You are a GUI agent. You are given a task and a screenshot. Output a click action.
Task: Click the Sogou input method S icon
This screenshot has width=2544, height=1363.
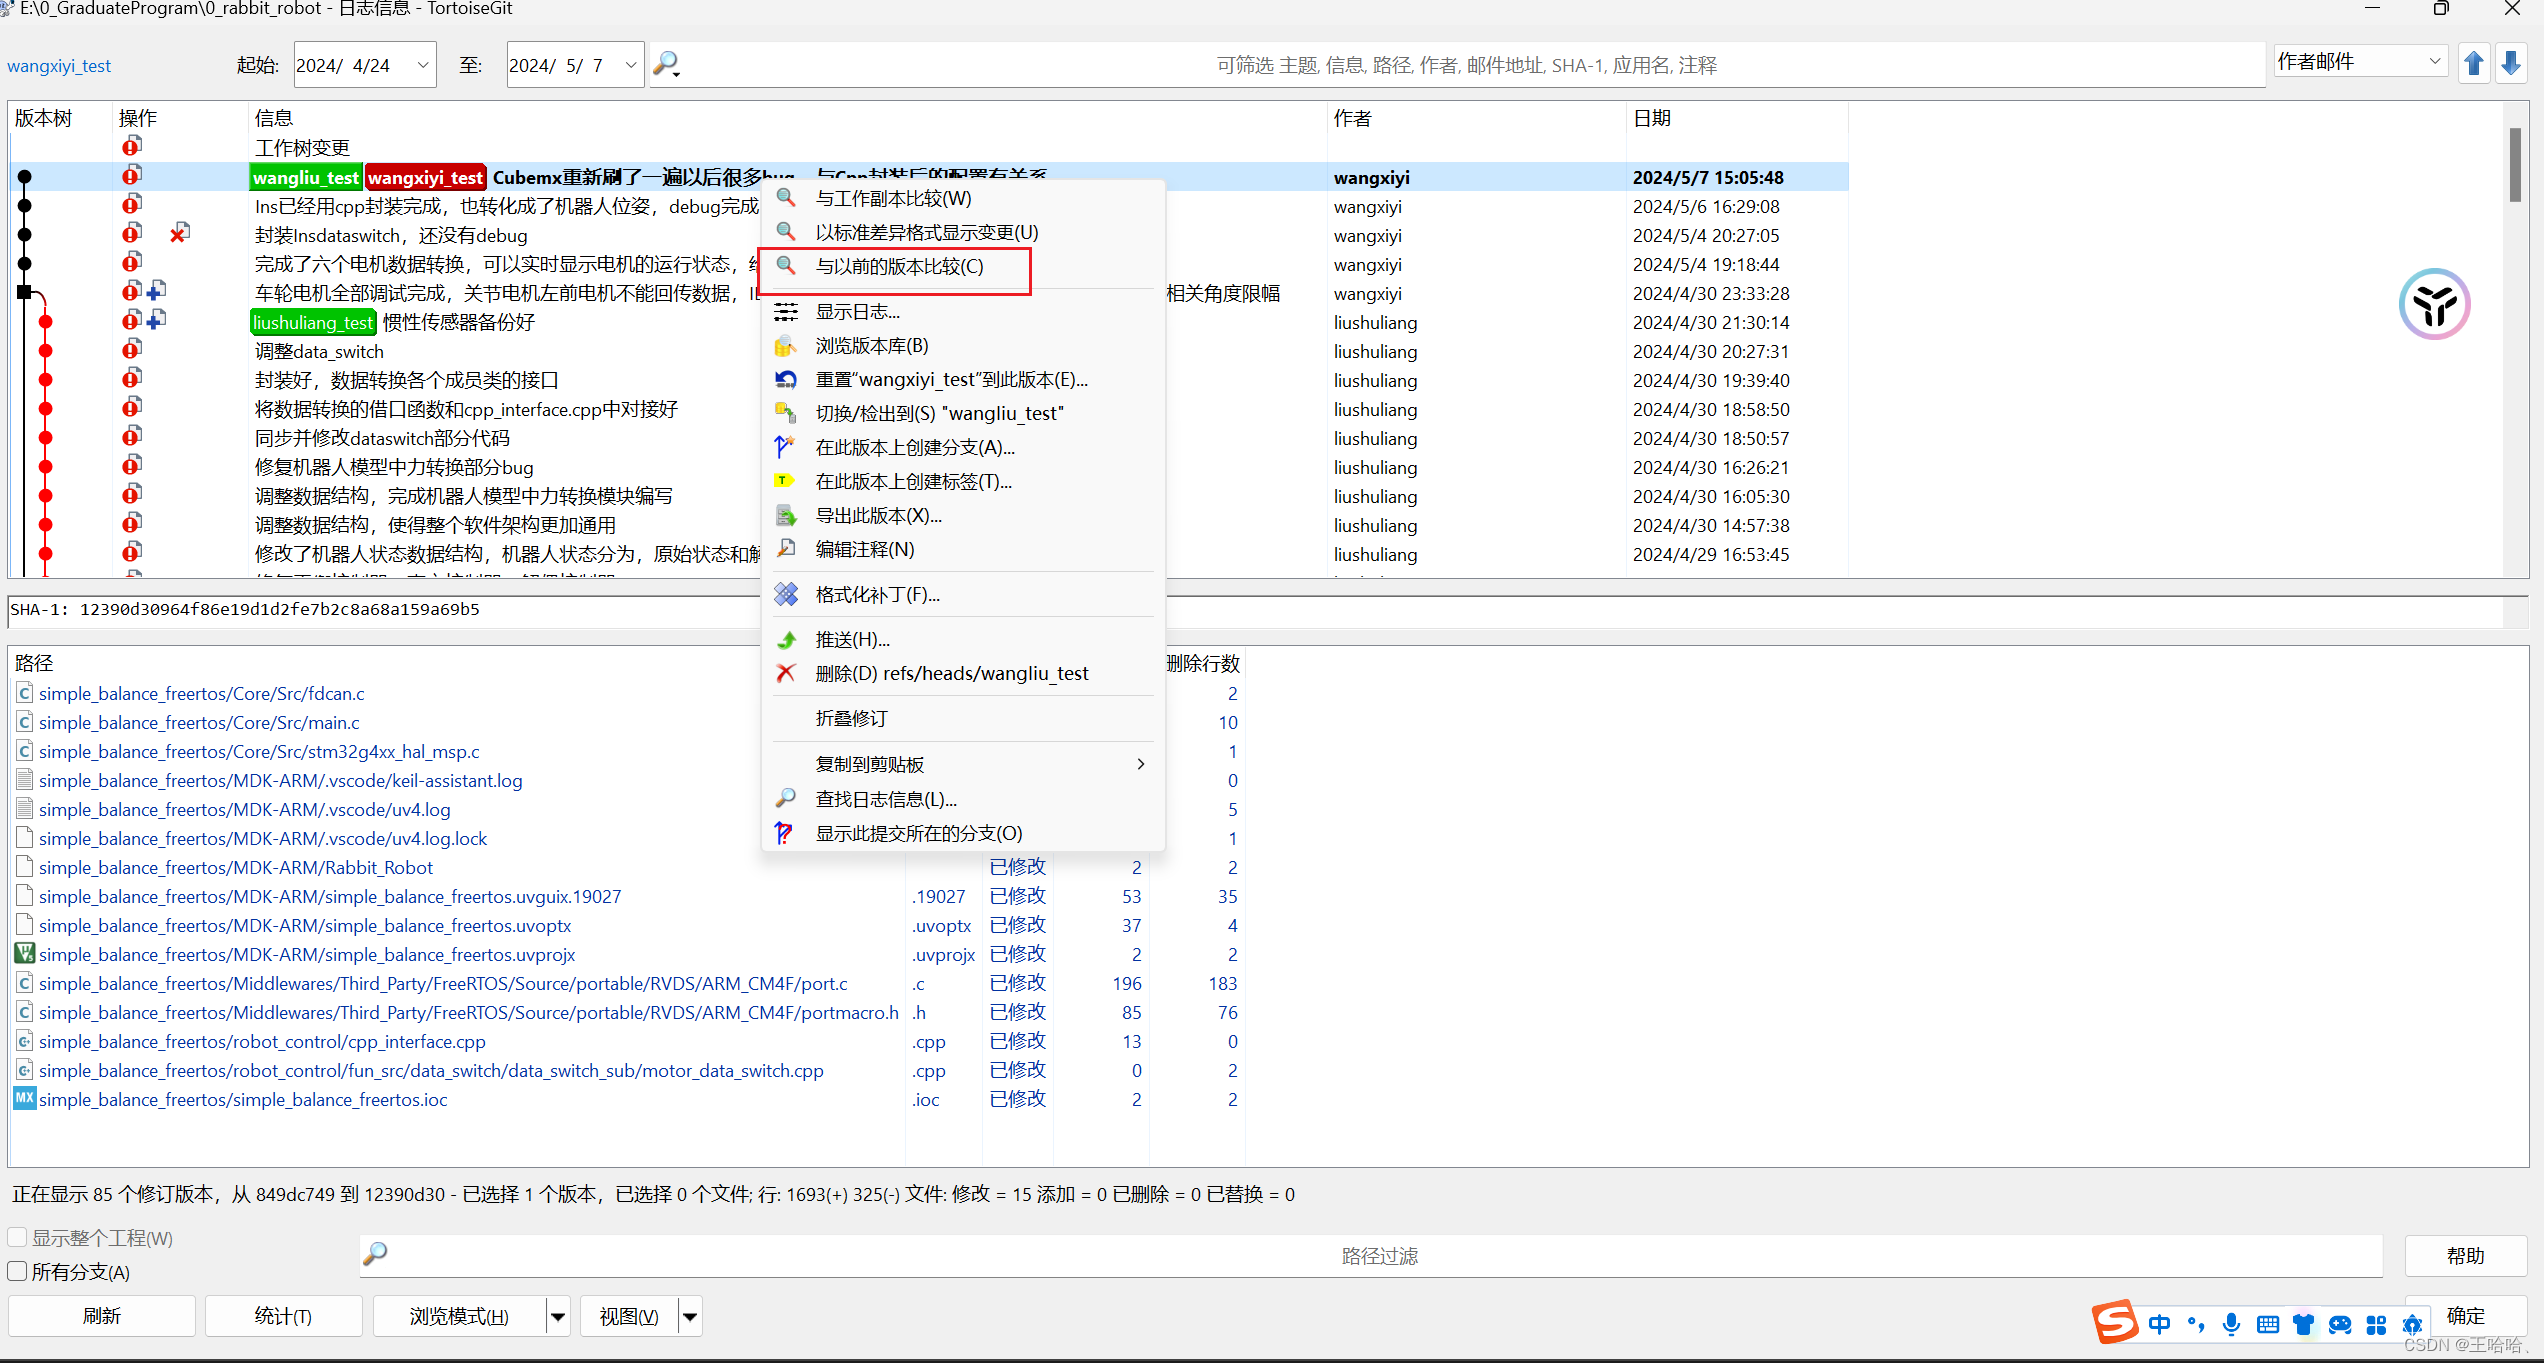tap(2114, 1322)
